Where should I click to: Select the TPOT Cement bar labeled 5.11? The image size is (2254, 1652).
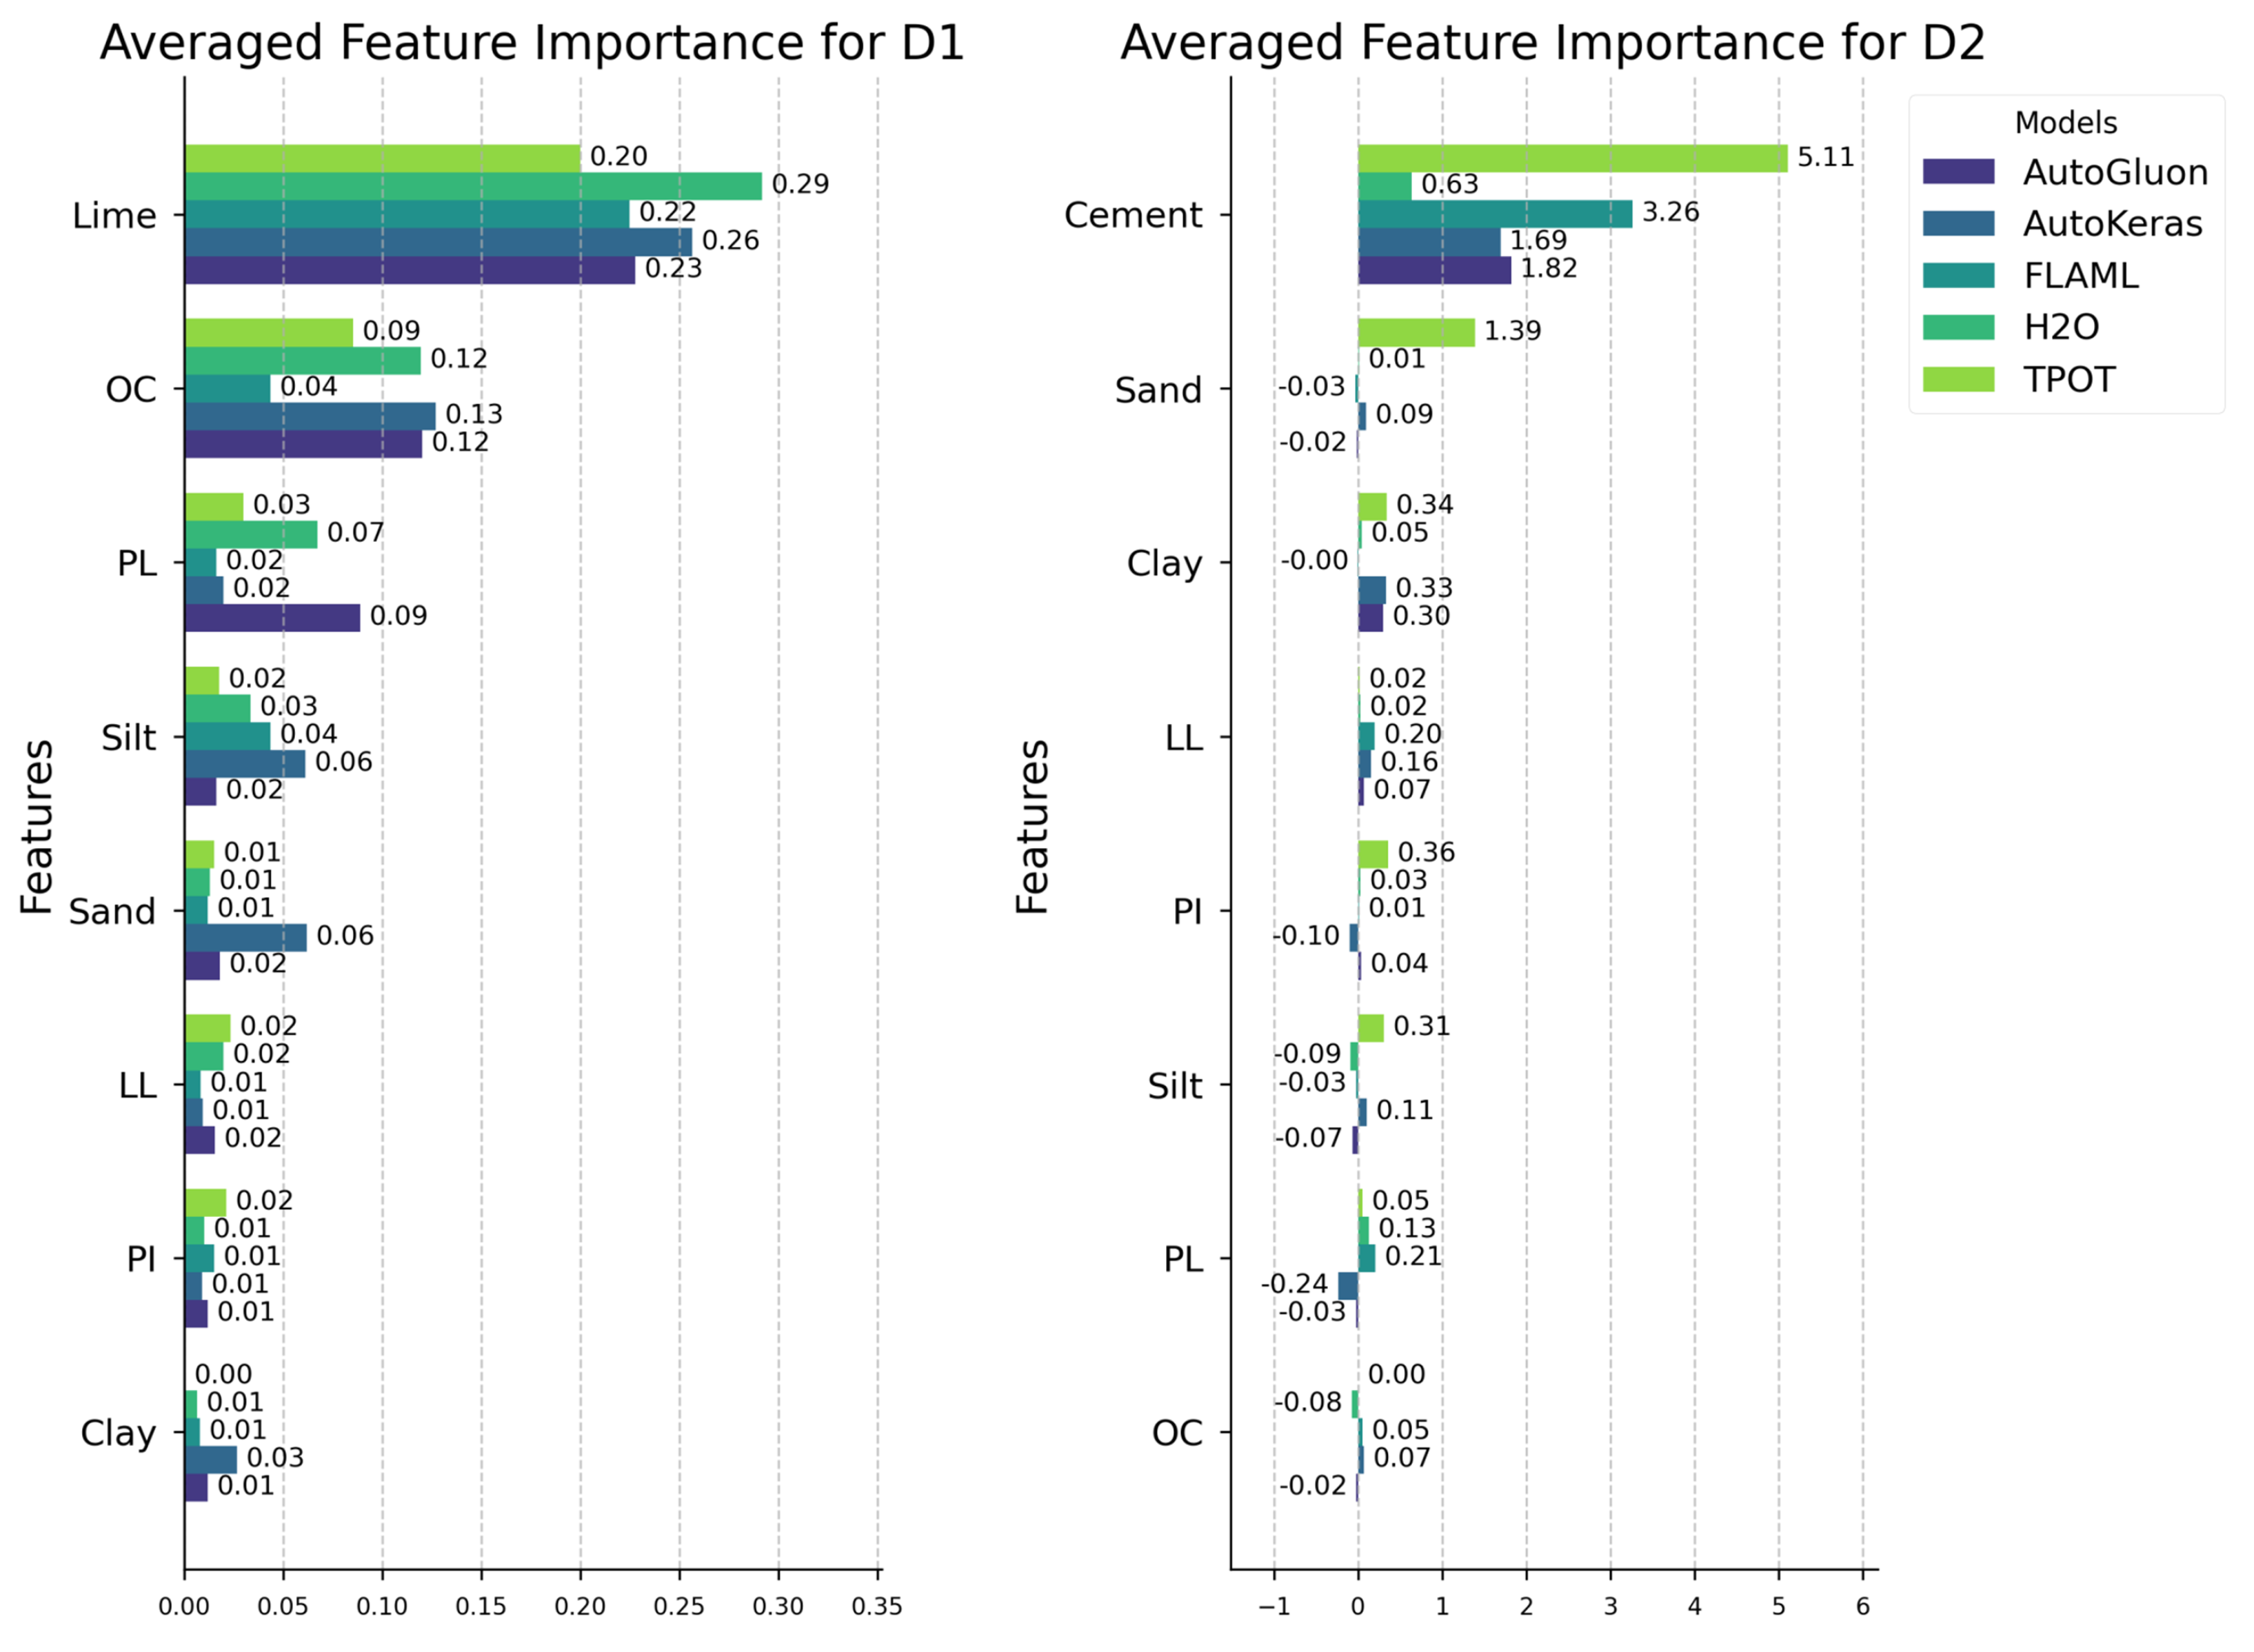[1571, 158]
